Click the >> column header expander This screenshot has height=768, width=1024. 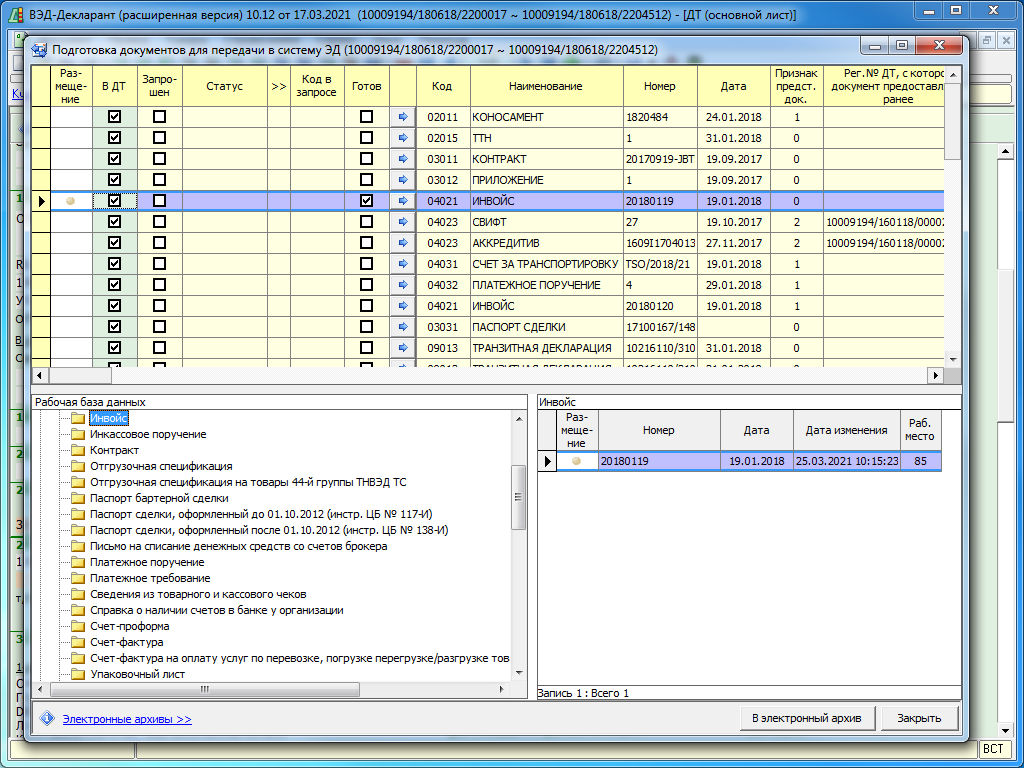[279, 87]
